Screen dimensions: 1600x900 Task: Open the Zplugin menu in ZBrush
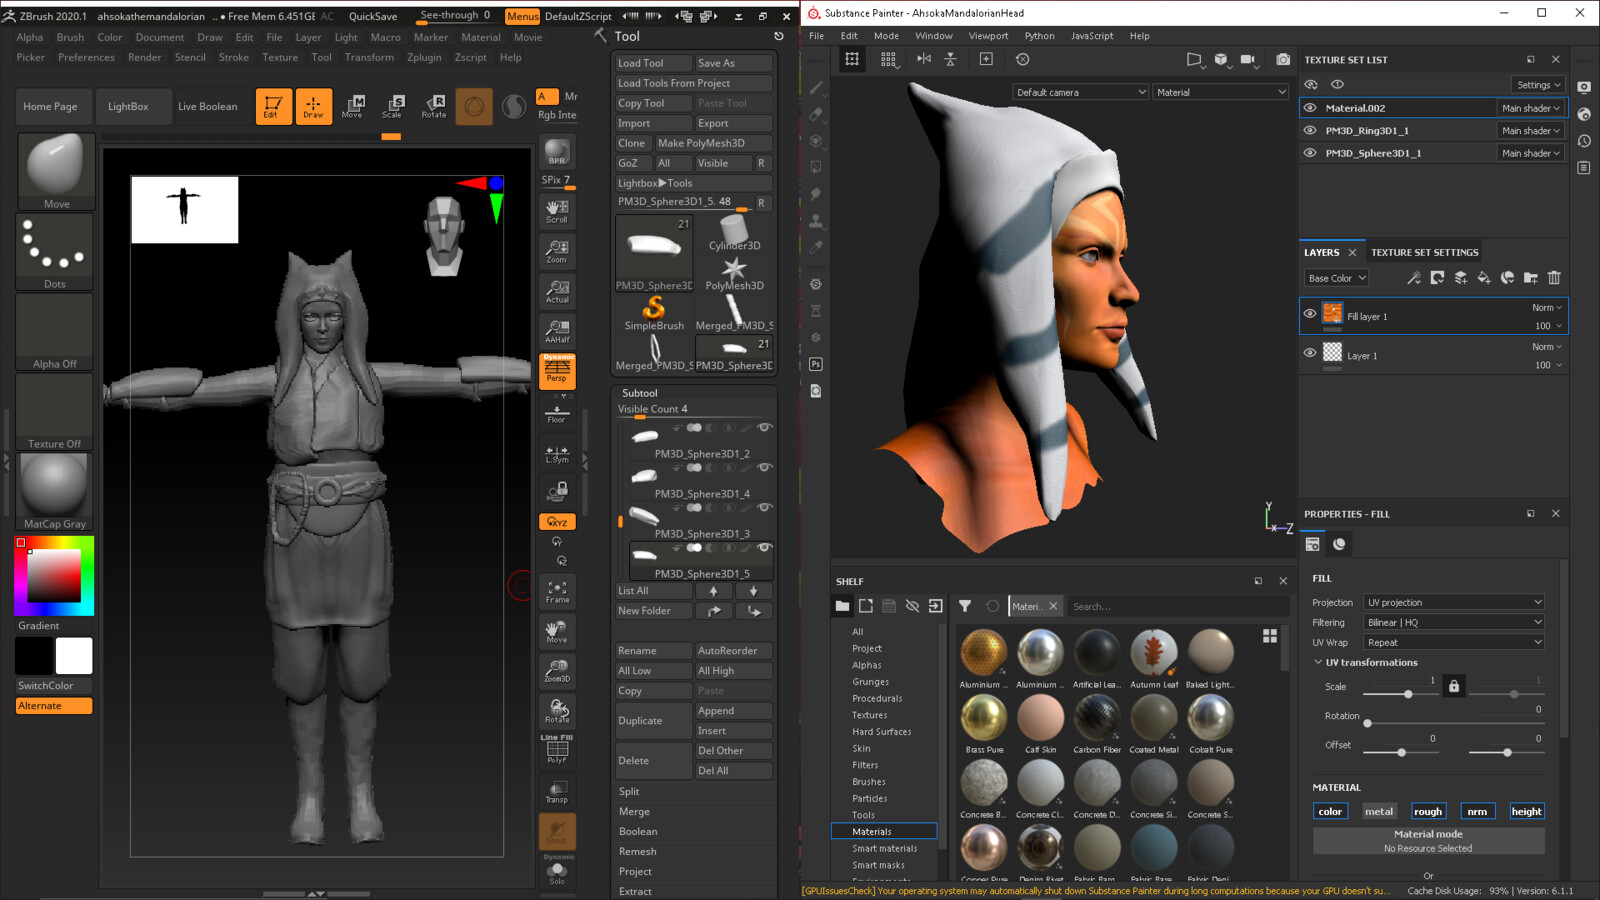pos(424,57)
